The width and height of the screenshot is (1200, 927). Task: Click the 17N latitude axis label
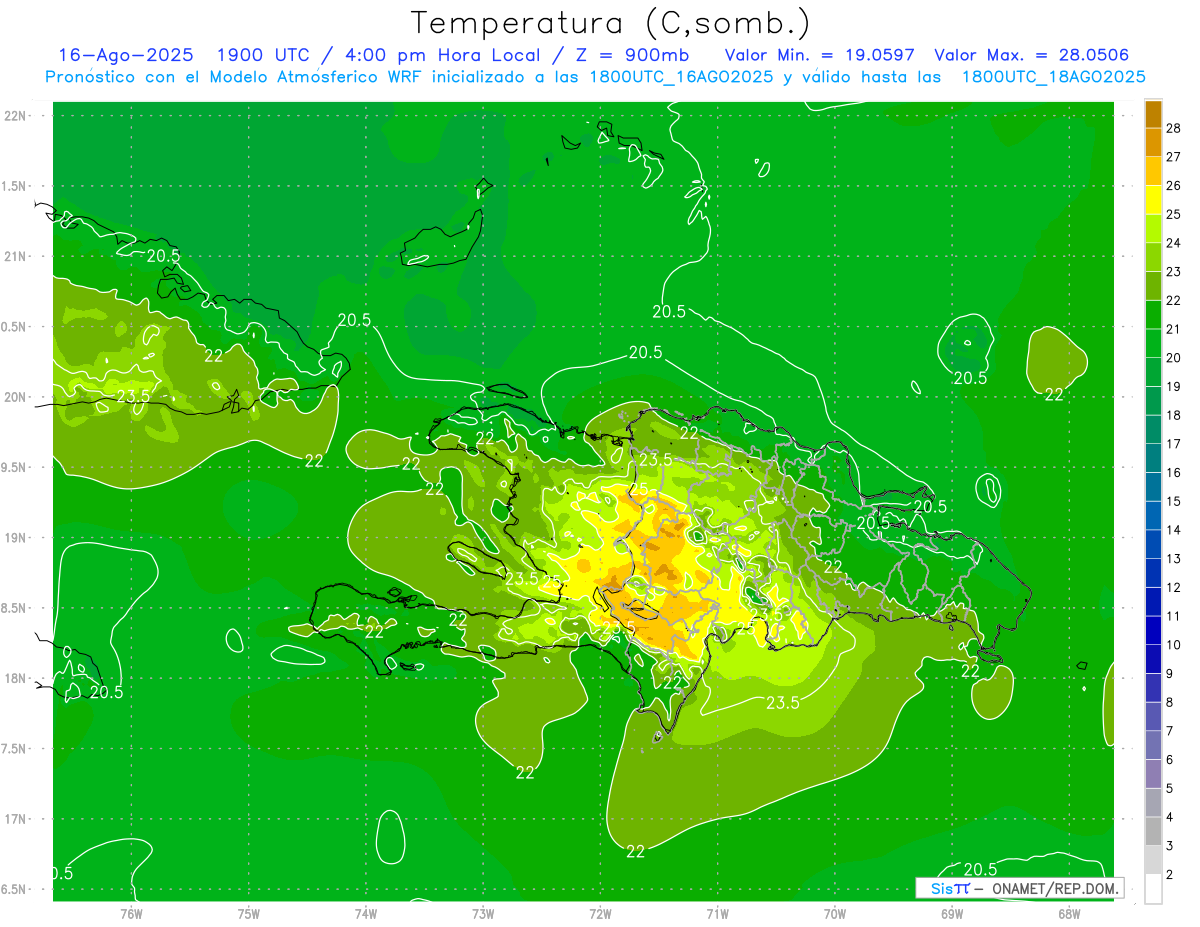click(x=17, y=819)
